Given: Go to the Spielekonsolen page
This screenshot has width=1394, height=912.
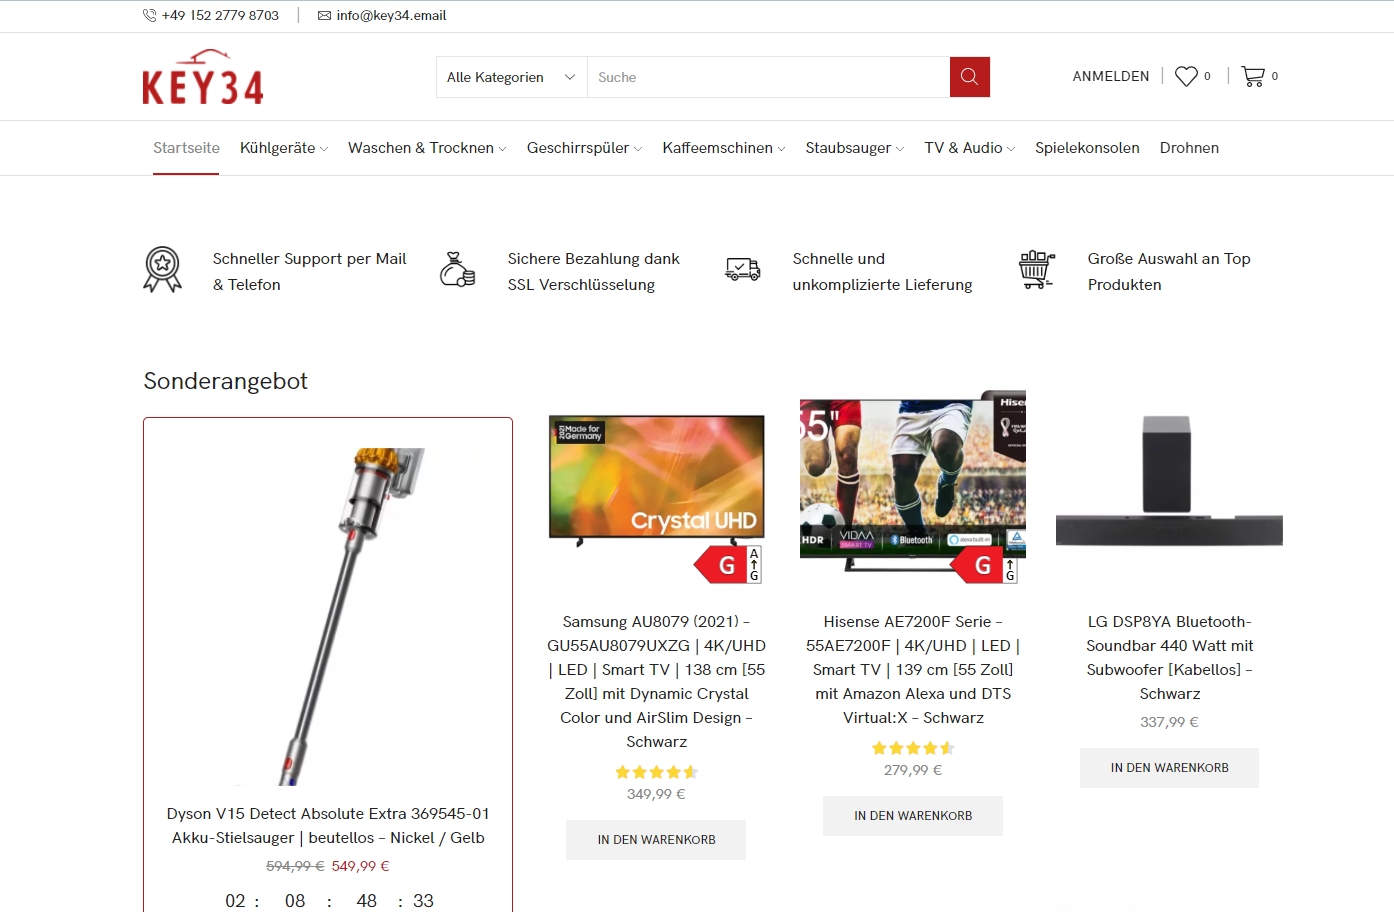Looking at the screenshot, I should (x=1087, y=148).
